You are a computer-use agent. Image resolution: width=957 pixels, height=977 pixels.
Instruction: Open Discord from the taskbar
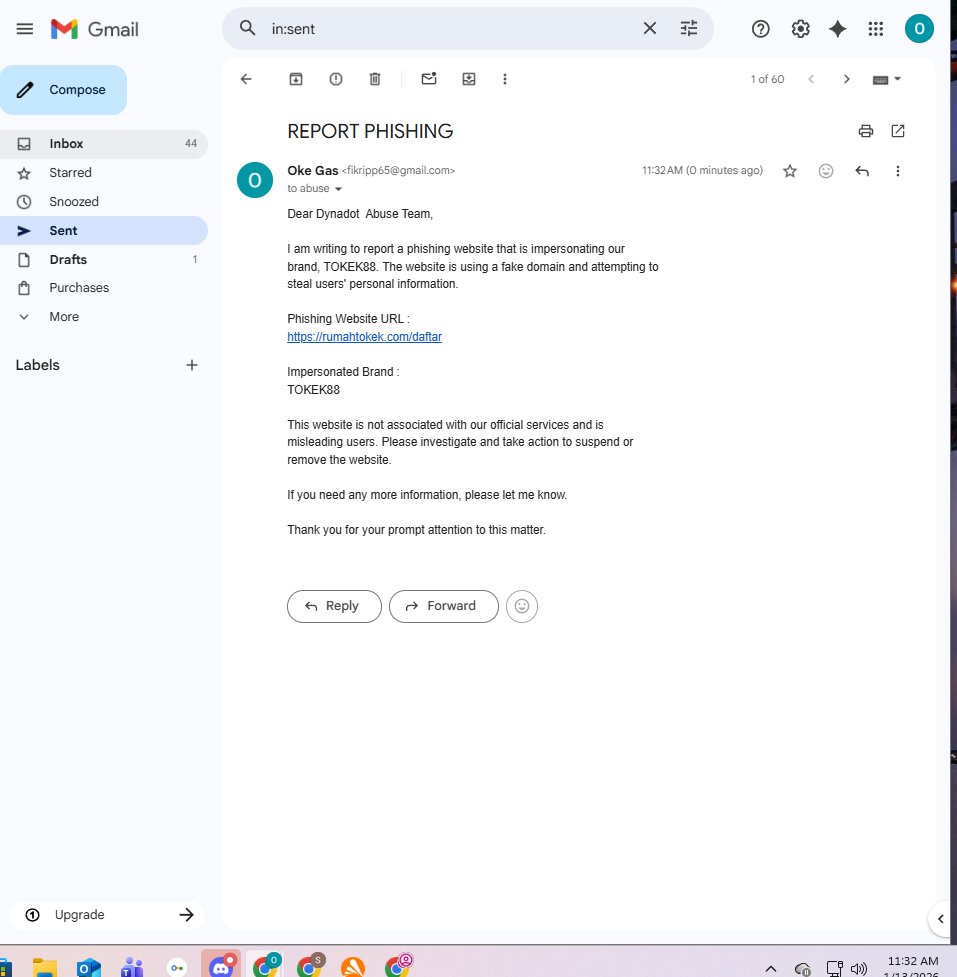[221, 965]
